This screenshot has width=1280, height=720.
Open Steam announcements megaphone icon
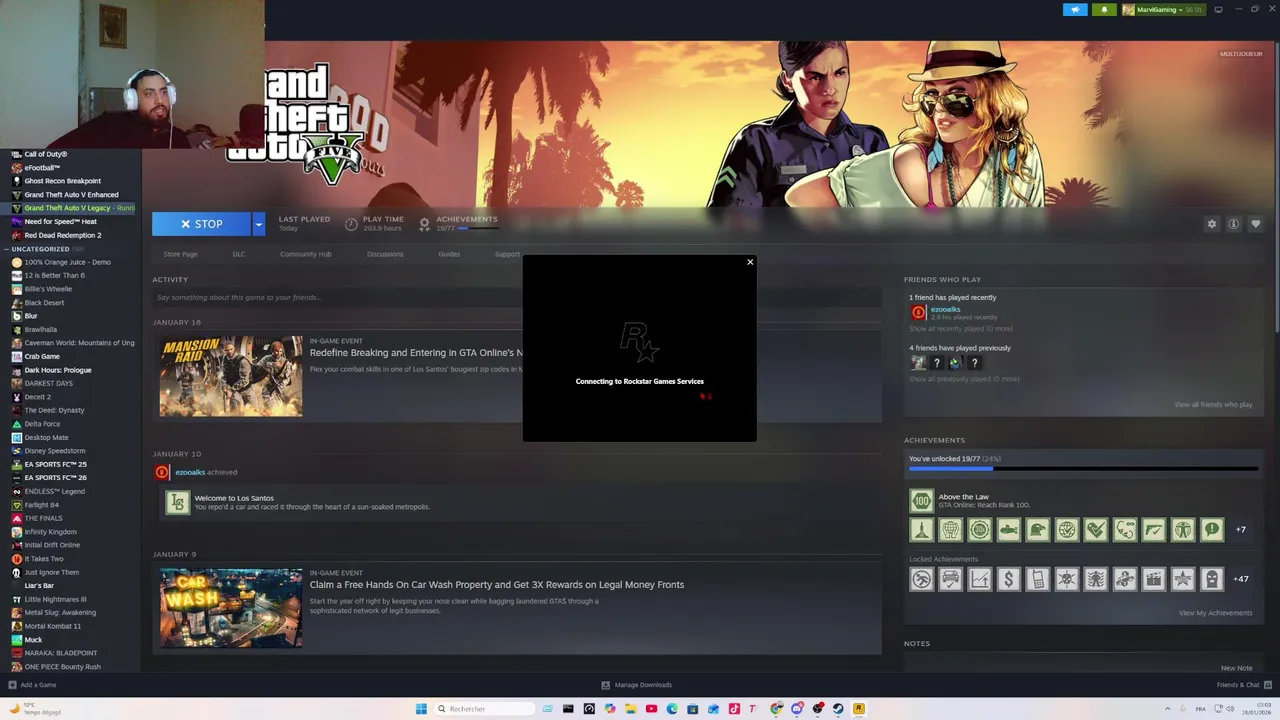[1075, 10]
